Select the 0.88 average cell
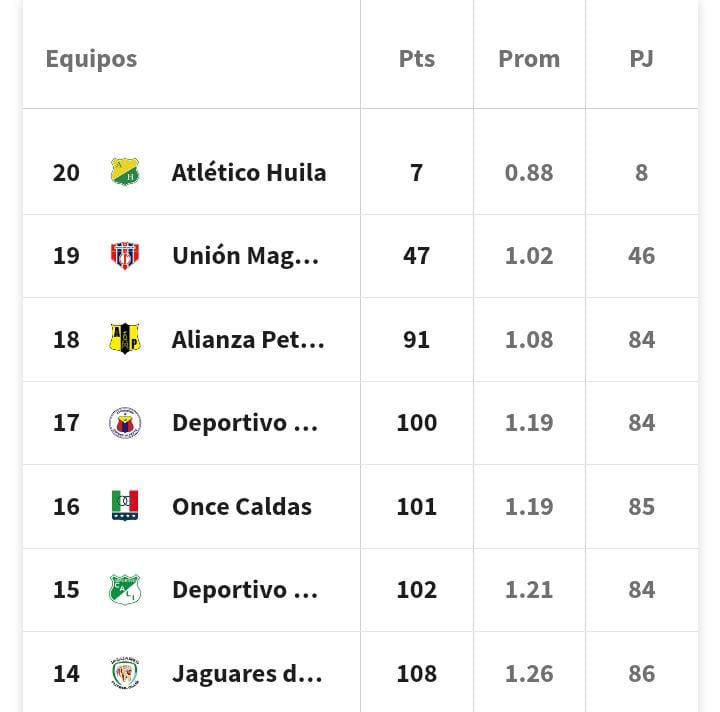Screen dimensions: 720x712 pyautogui.click(x=529, y=173)
